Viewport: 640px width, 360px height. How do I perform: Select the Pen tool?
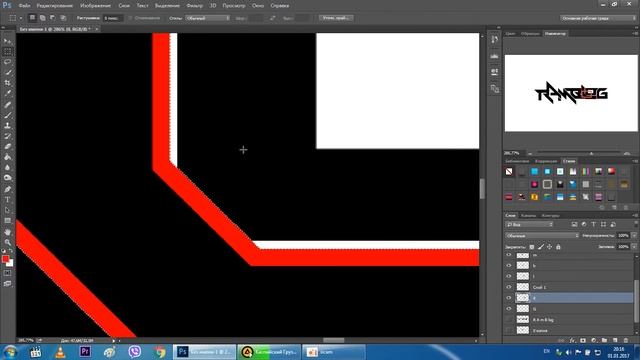tap(7, 189)
